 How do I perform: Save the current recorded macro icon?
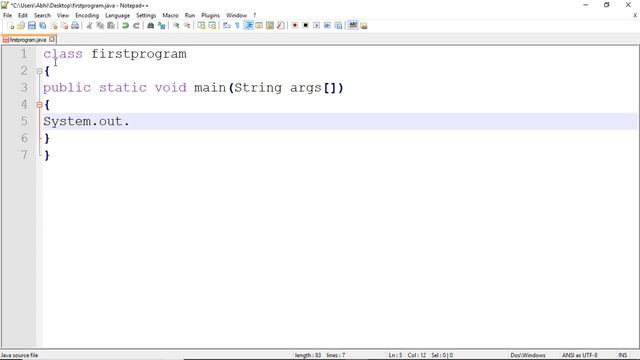(x=338, y=26)
